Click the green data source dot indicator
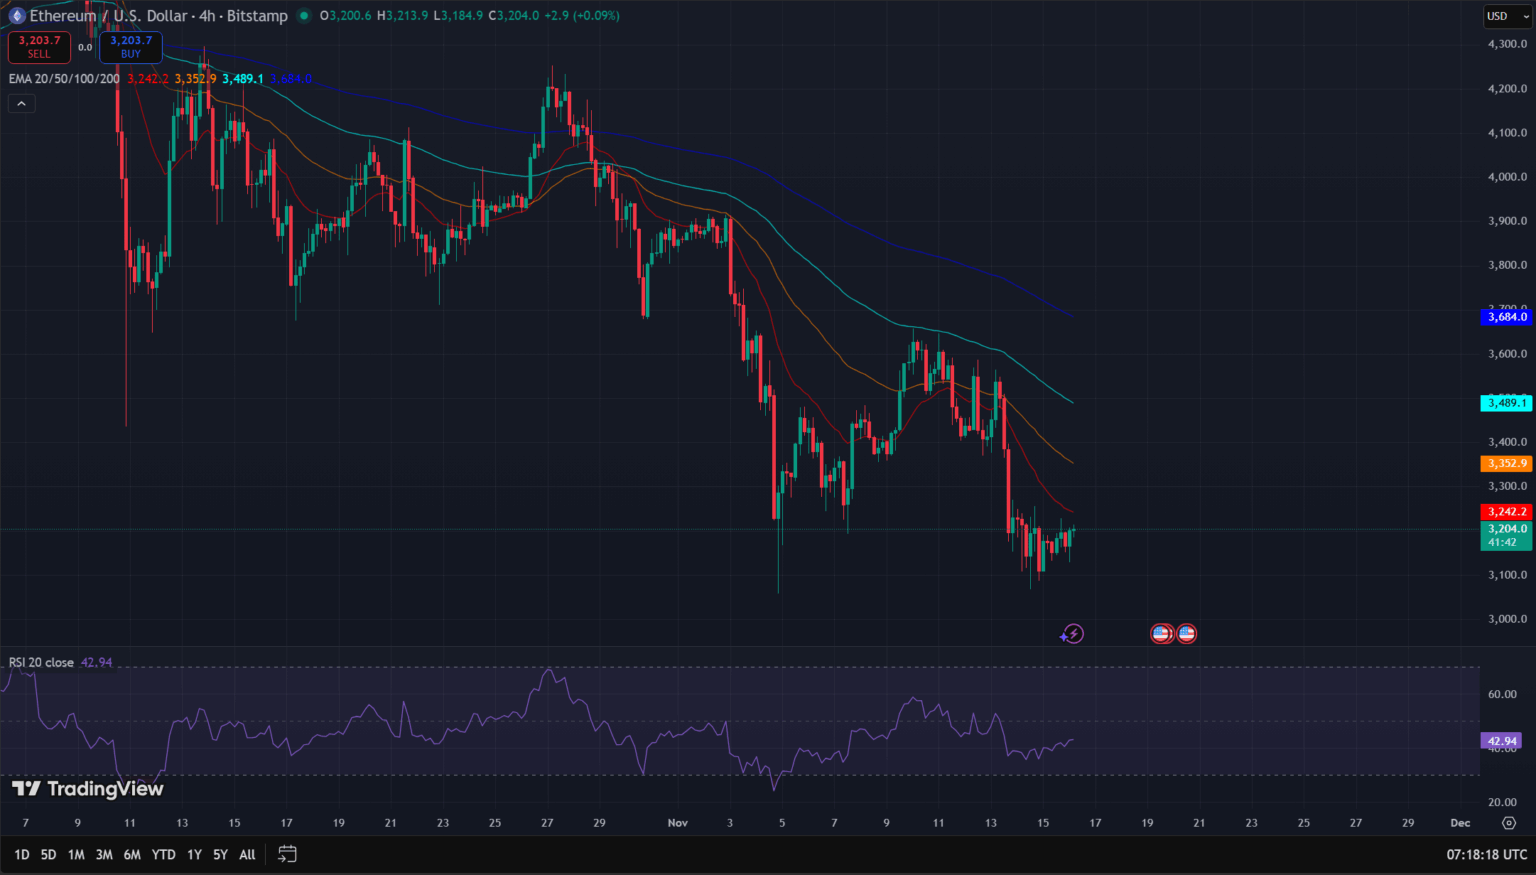Viewport: 1536px width, 875px height. pyautogui.click(x=303, y=15)
